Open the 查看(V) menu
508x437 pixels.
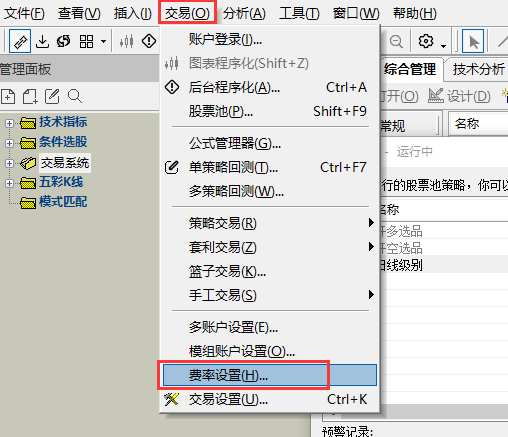pos(79,13)
